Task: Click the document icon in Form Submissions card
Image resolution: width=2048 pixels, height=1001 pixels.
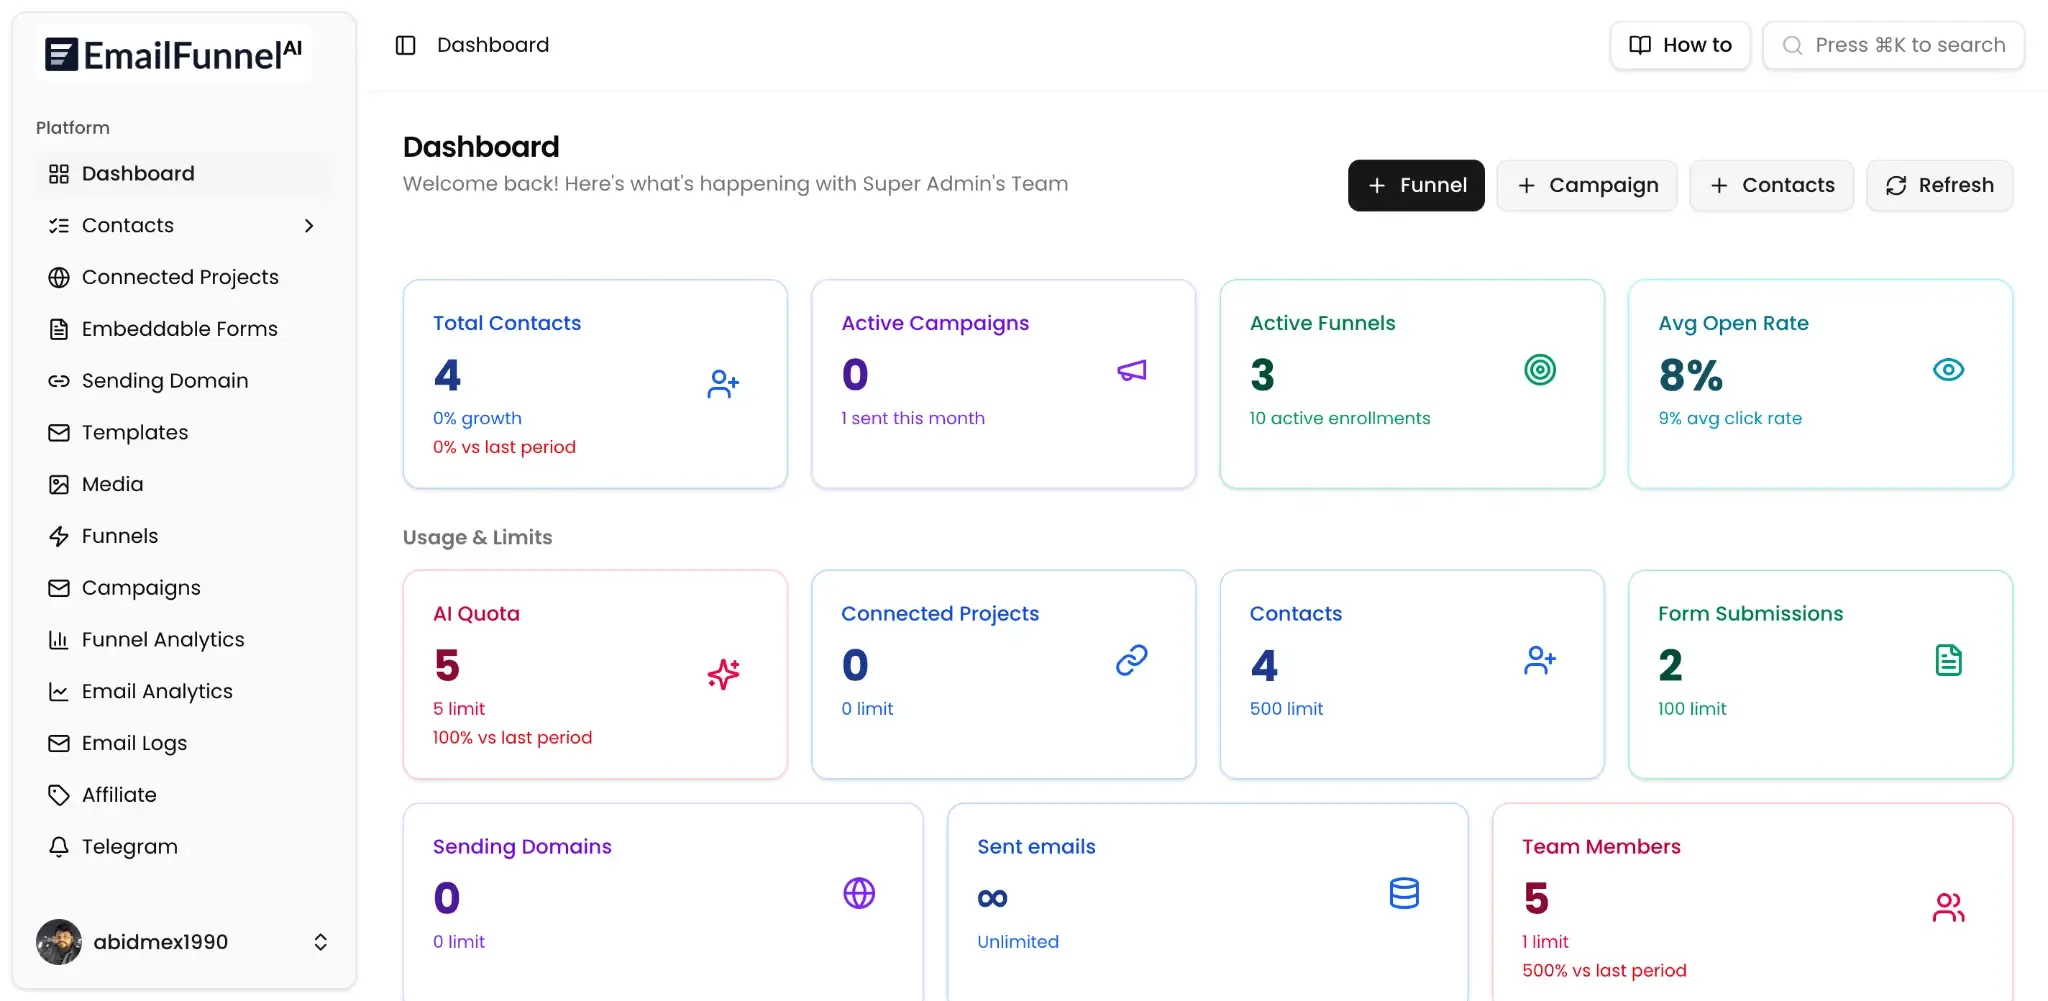Action: coord(1948,660)
